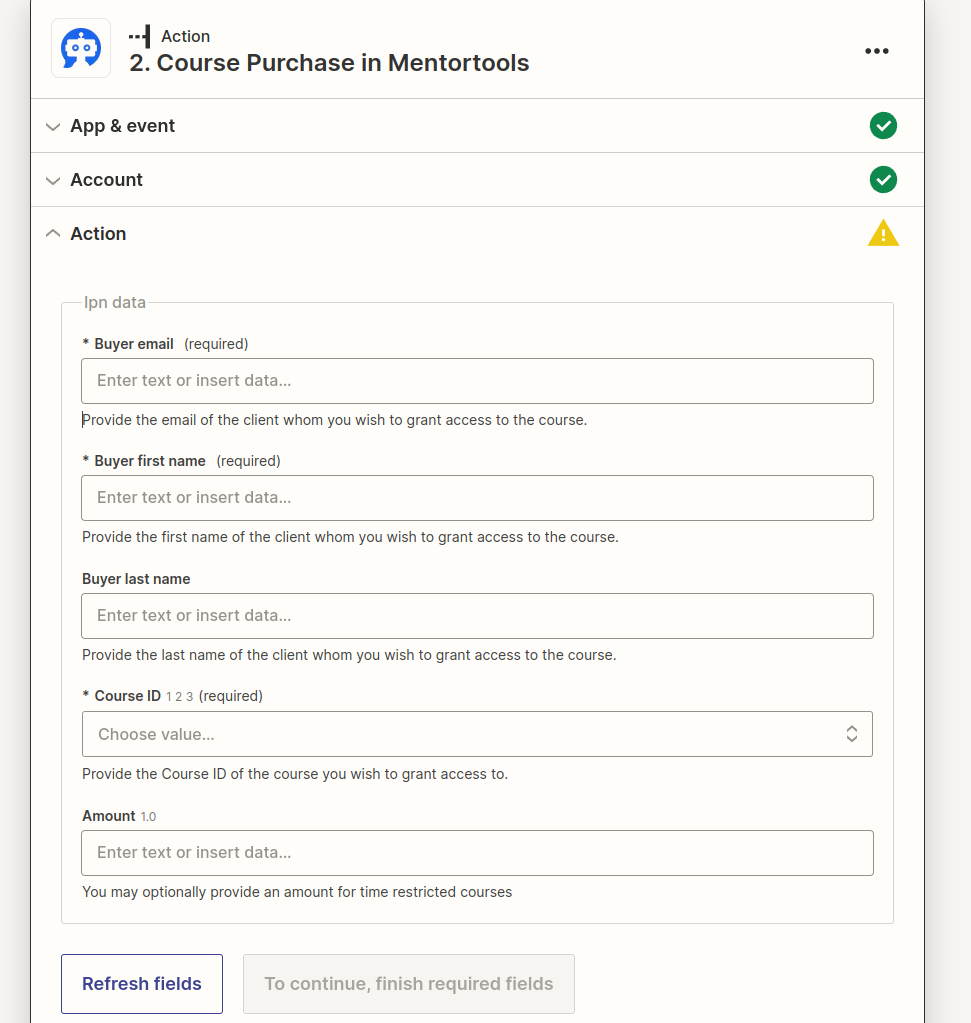Click the Mentortools robot app icon

(81, 48)
